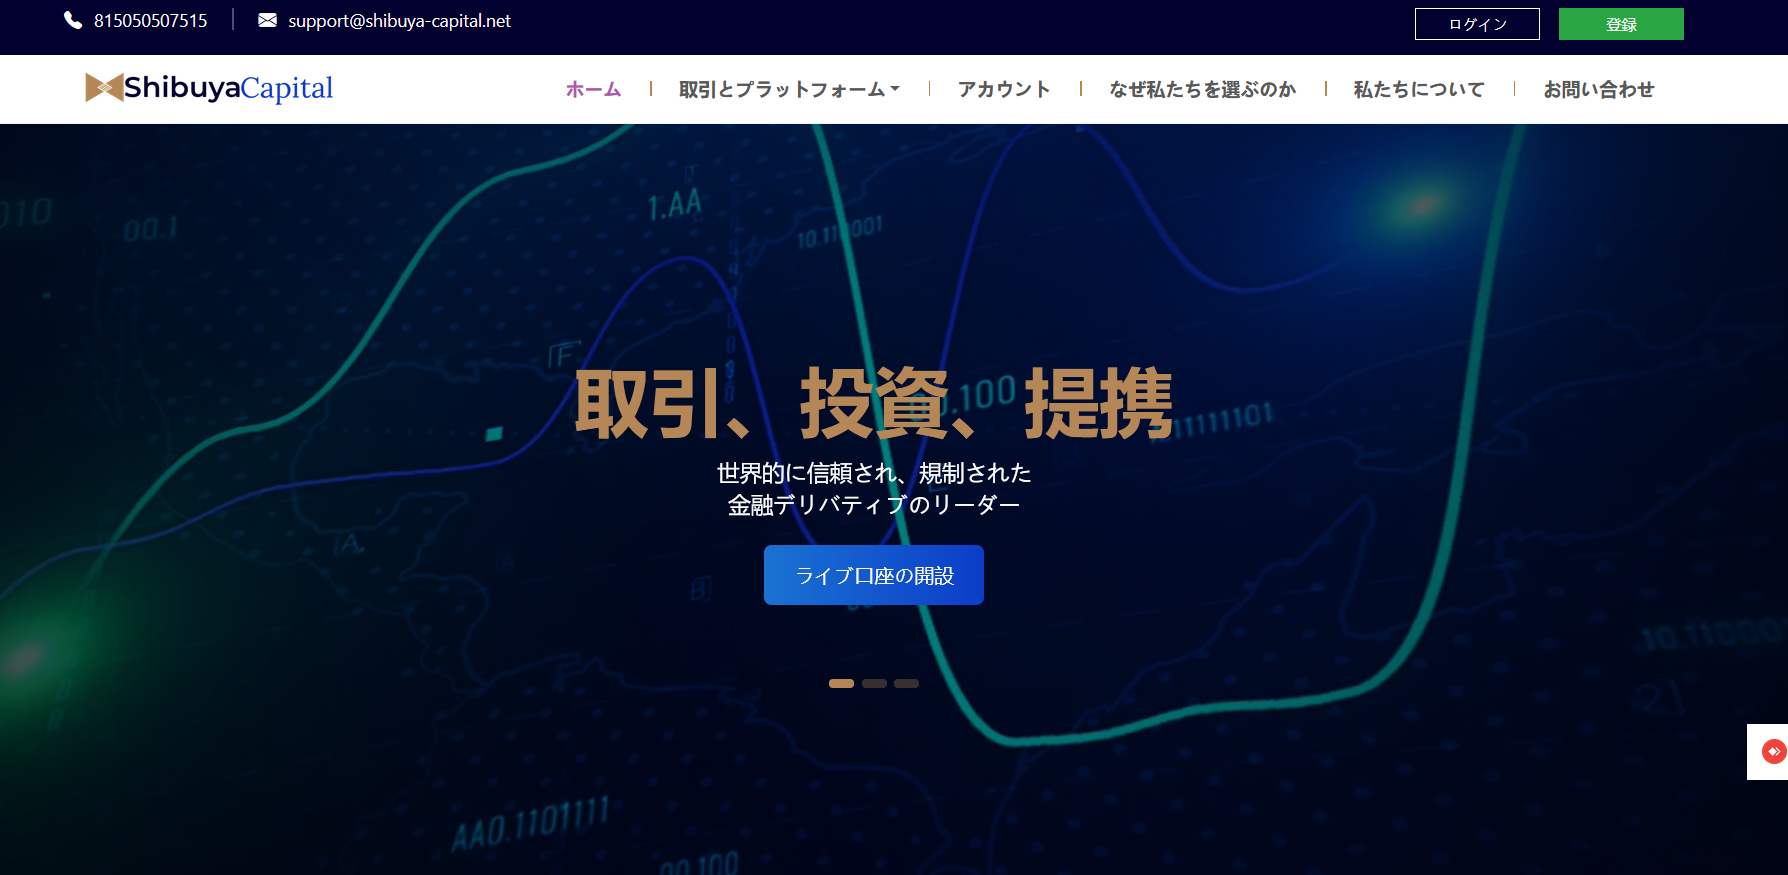Open アカウント menu item
Screen dimensions: 1788x875
(x=1004, y=89)
